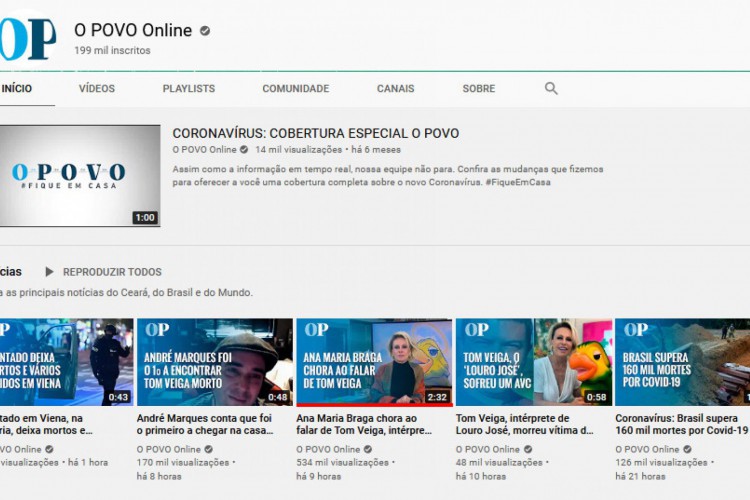Click the O POVO Online channel title heading

click(x=133, y=30)
